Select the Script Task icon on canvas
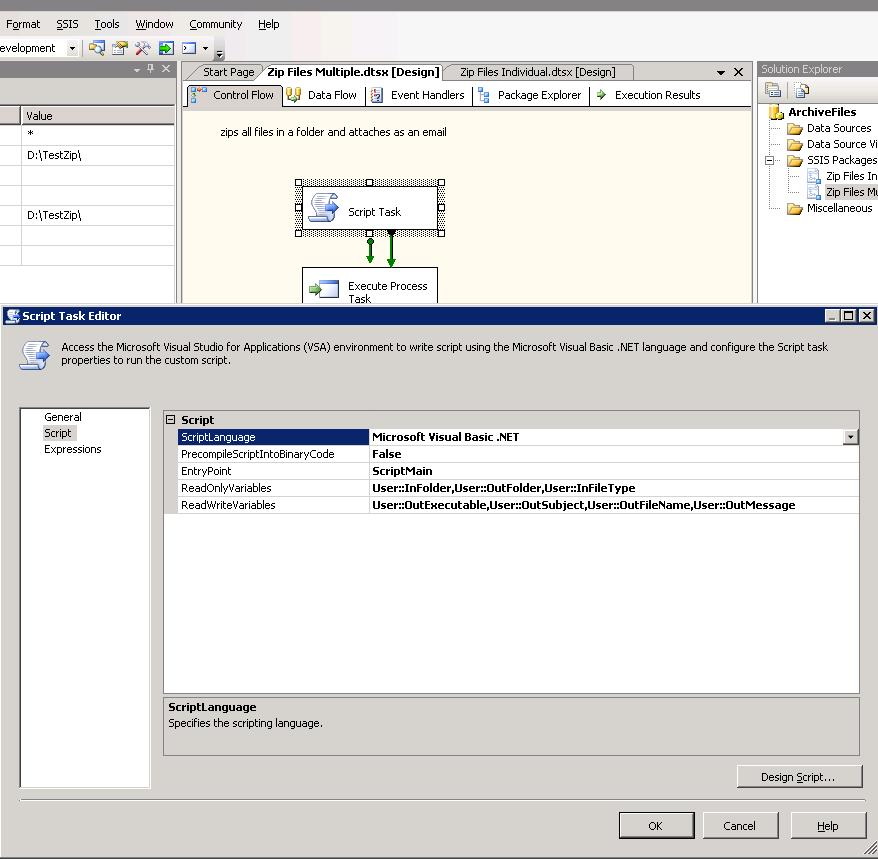 click(x=324, y=208)
